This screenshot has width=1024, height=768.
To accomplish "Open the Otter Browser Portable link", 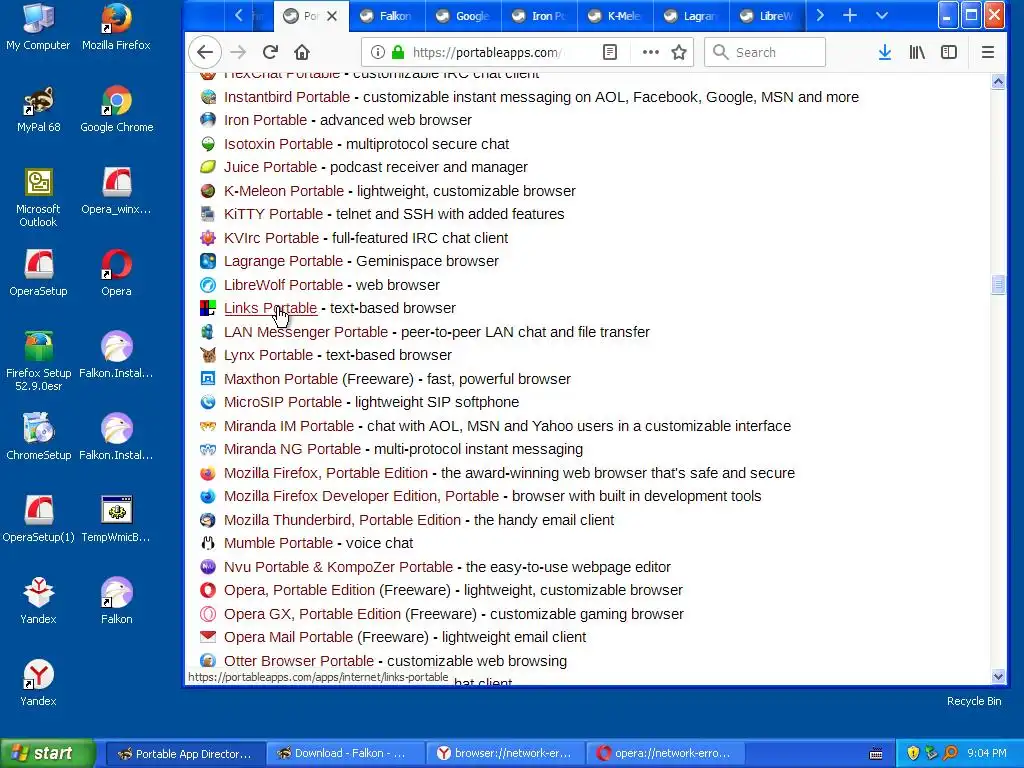I will pos(299,661).
